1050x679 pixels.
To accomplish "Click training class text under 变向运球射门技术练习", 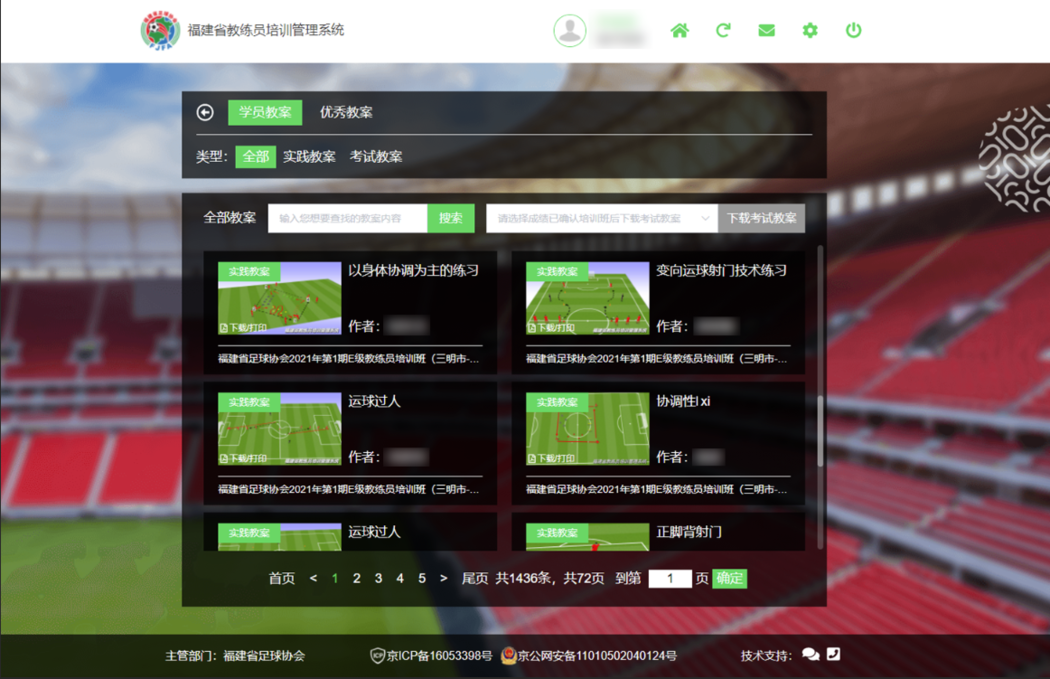I will [657, 359].
